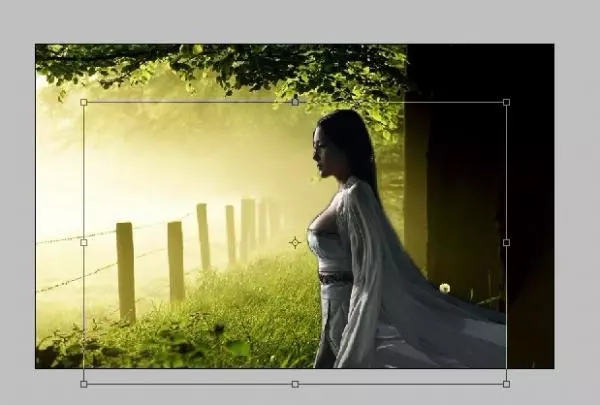This screenshot has width=600, height=405.
Task: Click the small white dandelion flower
Action: (x=444, y=288)
